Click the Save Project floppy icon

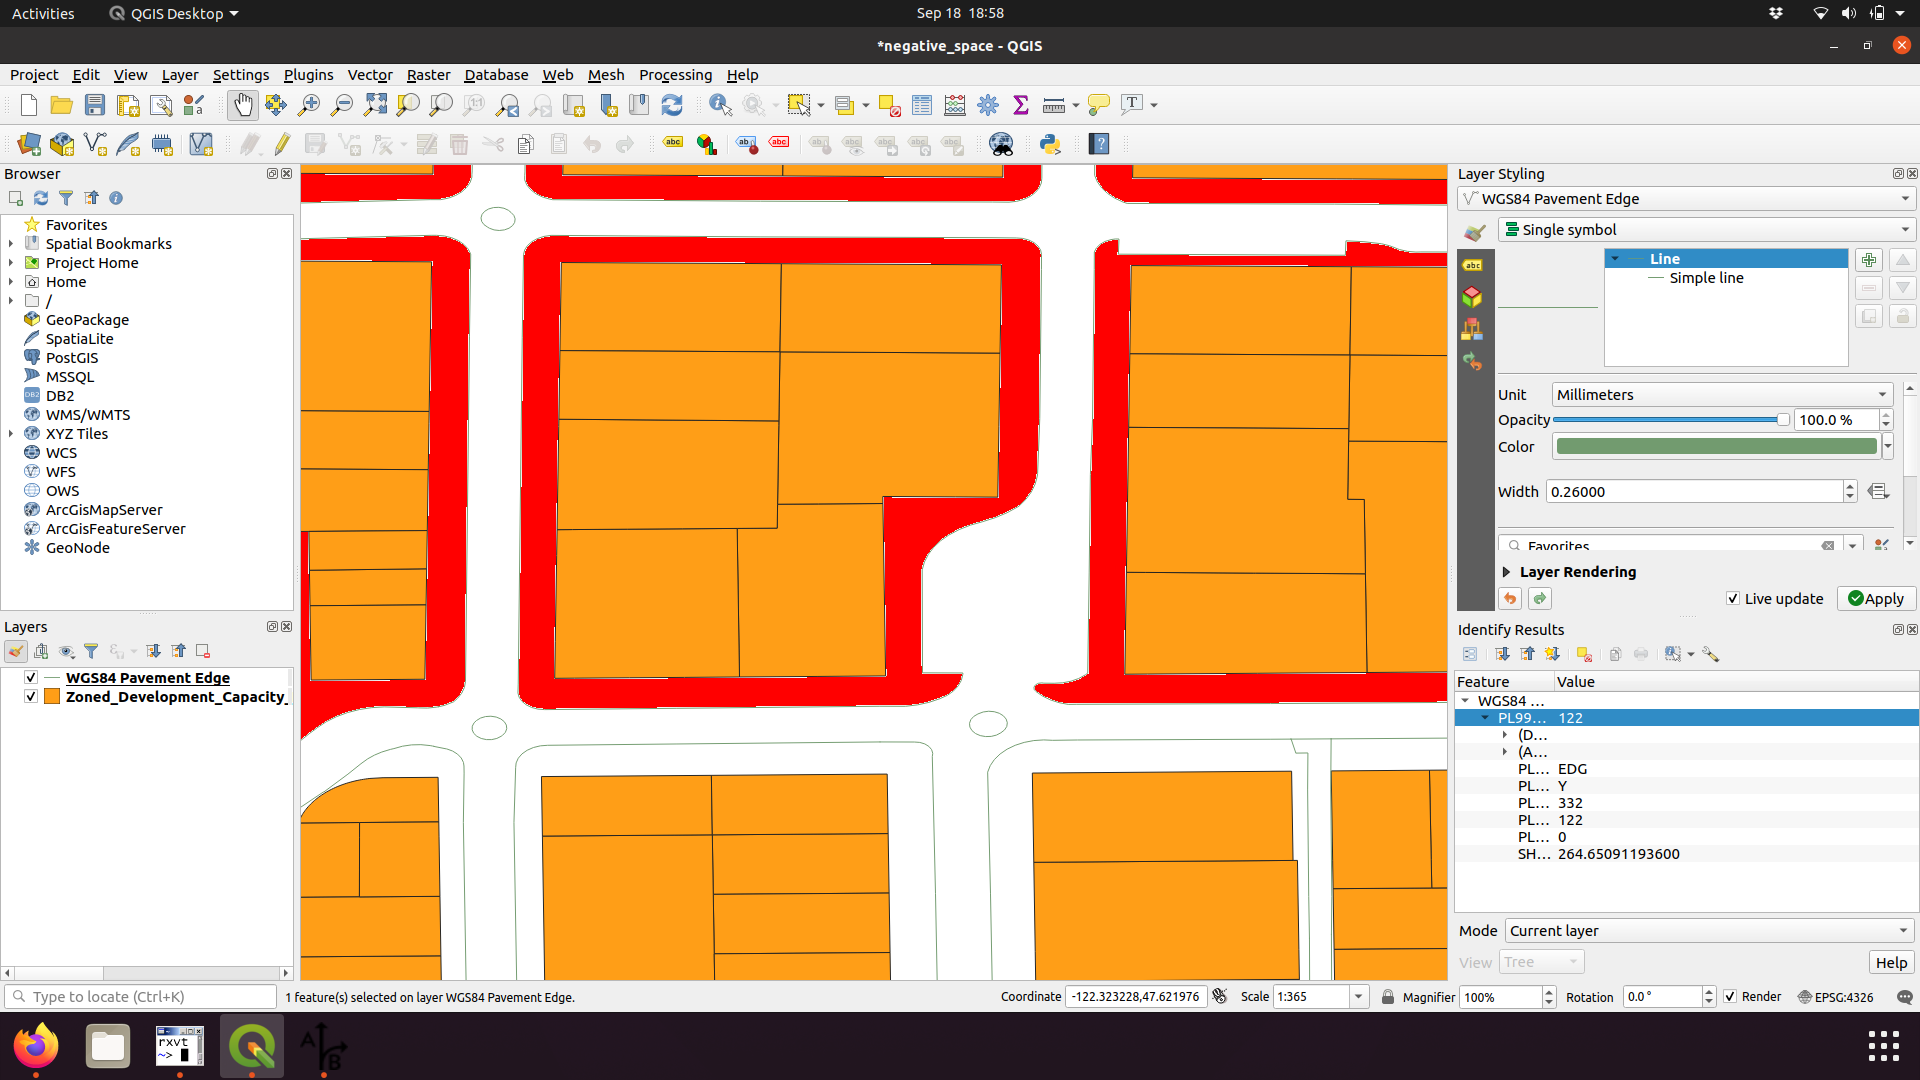click(95, 105)
